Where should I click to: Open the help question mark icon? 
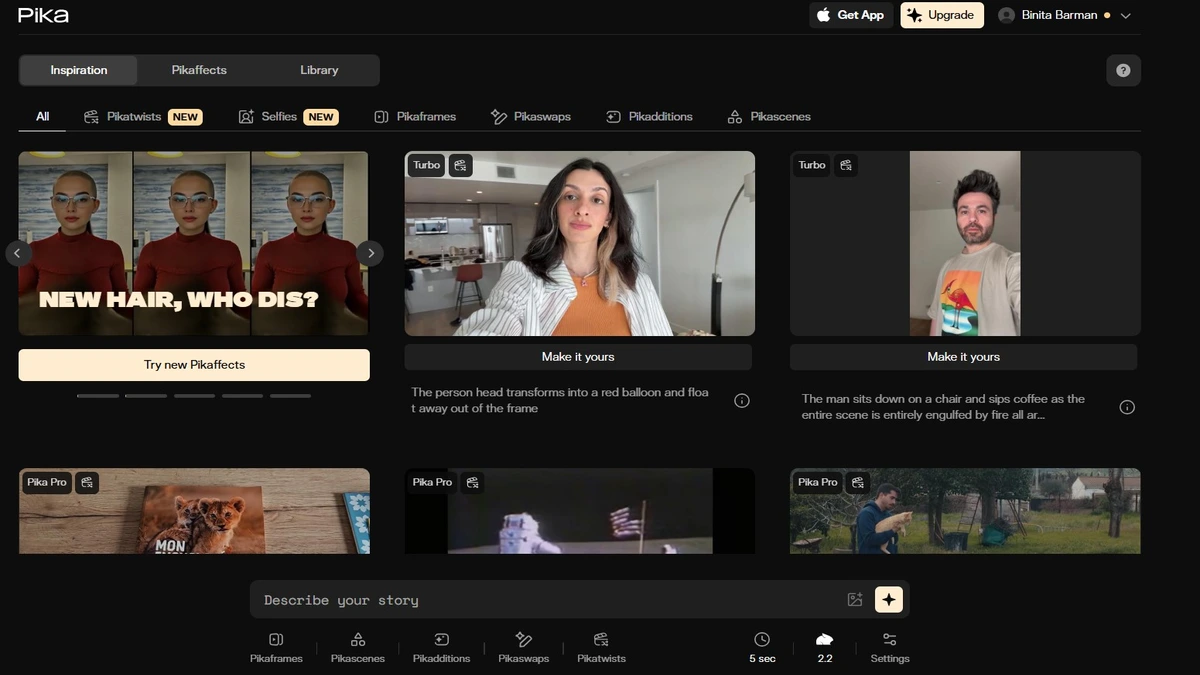click(x=1123, y=70)
